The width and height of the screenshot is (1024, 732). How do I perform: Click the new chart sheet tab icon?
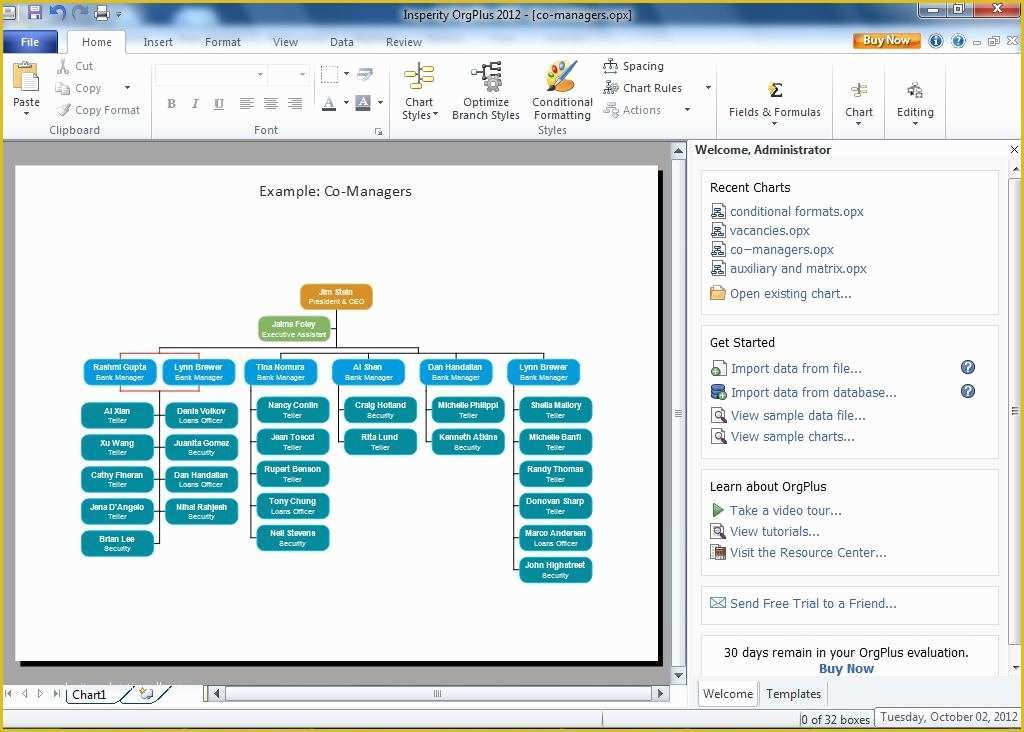[x=146, y=694]
